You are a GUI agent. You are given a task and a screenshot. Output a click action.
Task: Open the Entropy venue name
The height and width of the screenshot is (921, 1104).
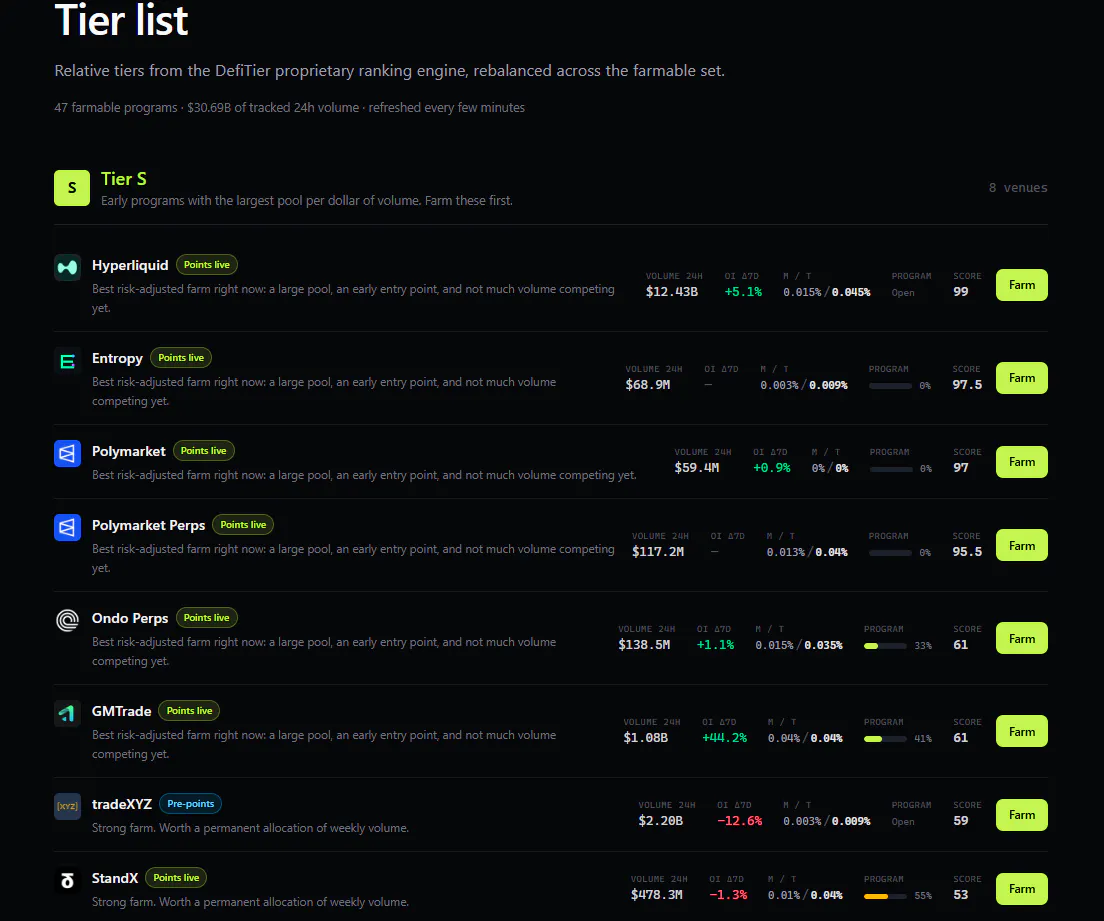point(117,358)
